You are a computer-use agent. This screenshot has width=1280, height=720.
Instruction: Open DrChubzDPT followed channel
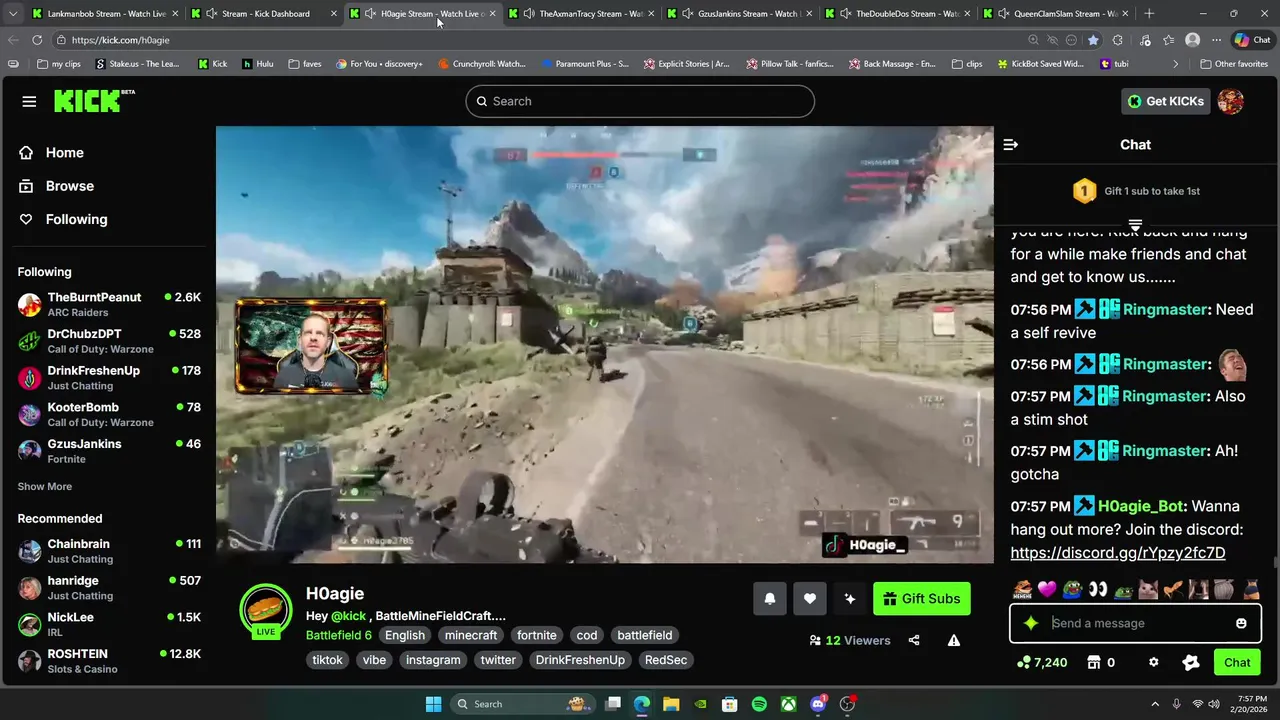click(108, 341)
